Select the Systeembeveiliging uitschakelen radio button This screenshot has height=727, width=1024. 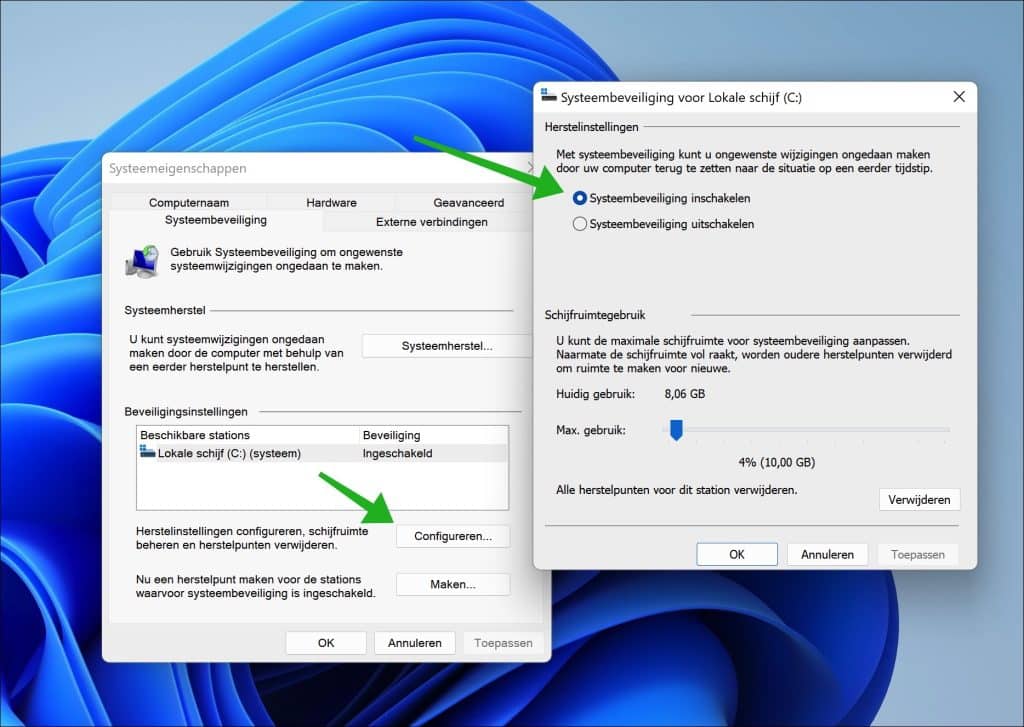pos(580,223)
